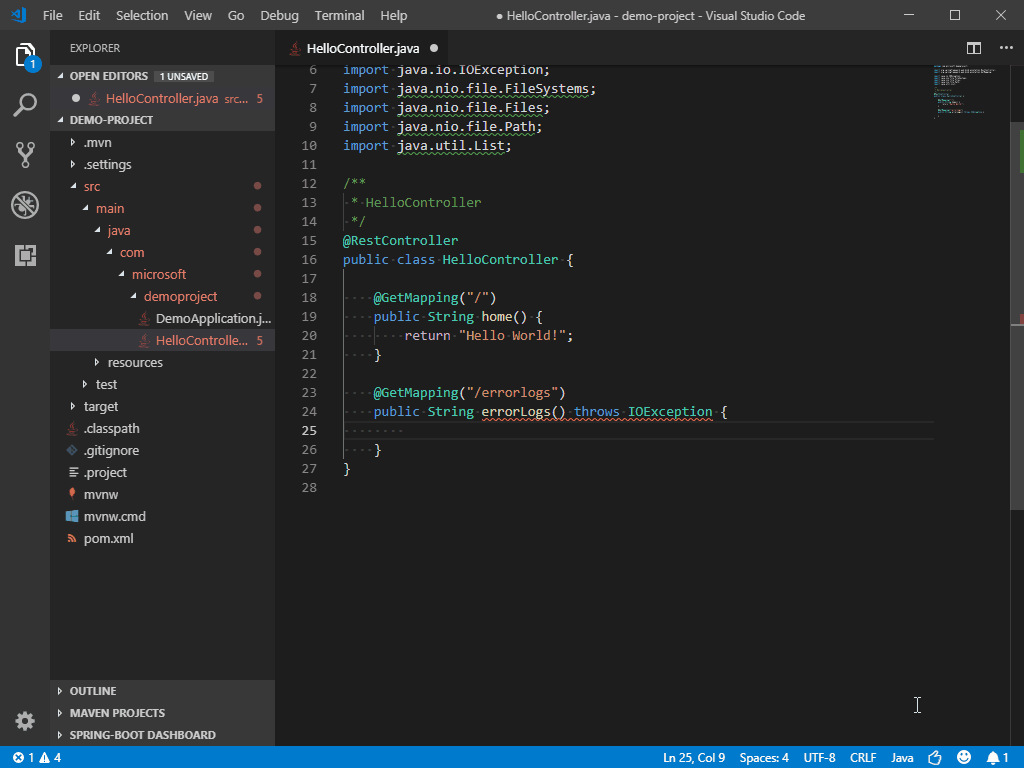1024x768 pixels.
Task: Open the Extensions view
Action: (x=24, y=256)
